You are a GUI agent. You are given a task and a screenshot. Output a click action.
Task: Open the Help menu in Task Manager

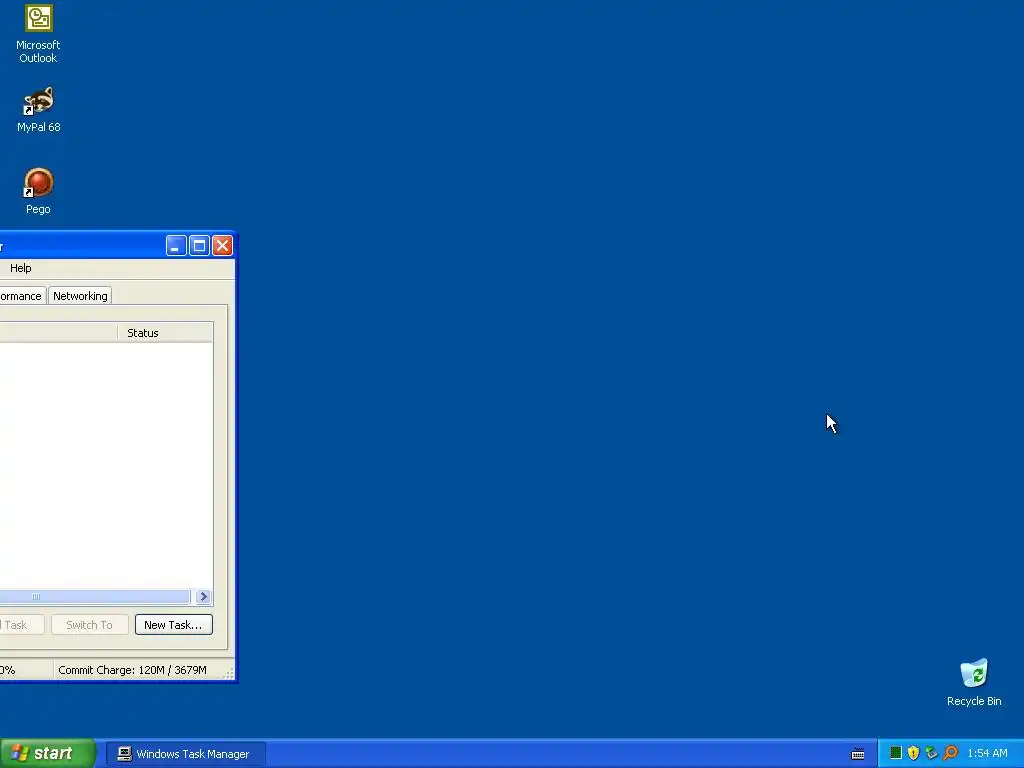20,268
